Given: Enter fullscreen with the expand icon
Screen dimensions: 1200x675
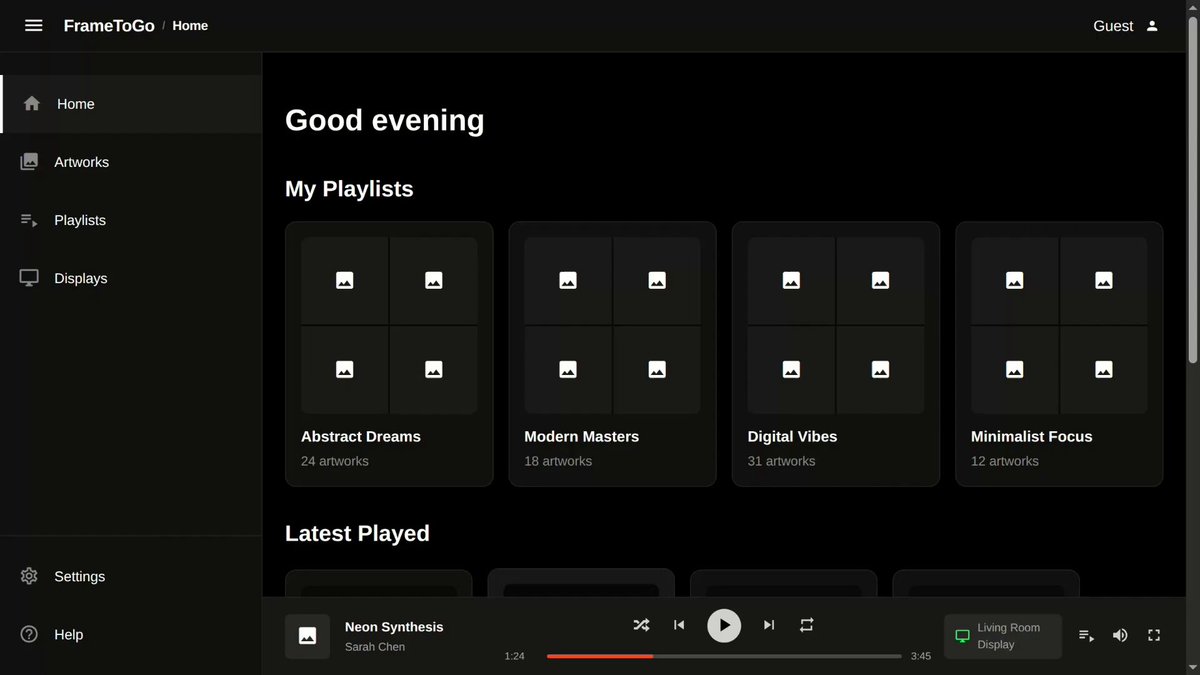Looking at the screenshot, I should 1154,635.
